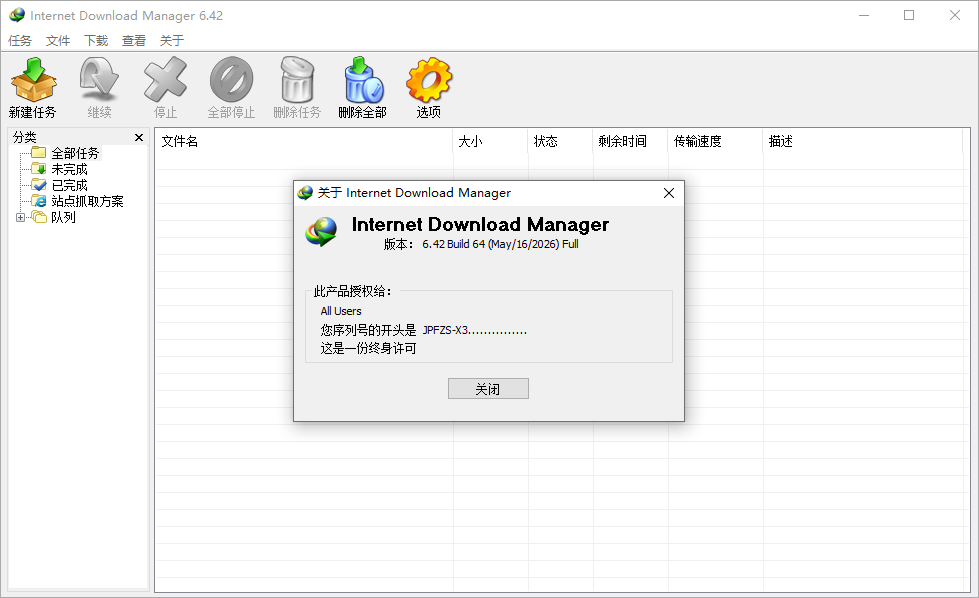Sort by 大小 column header

(491, 141)
